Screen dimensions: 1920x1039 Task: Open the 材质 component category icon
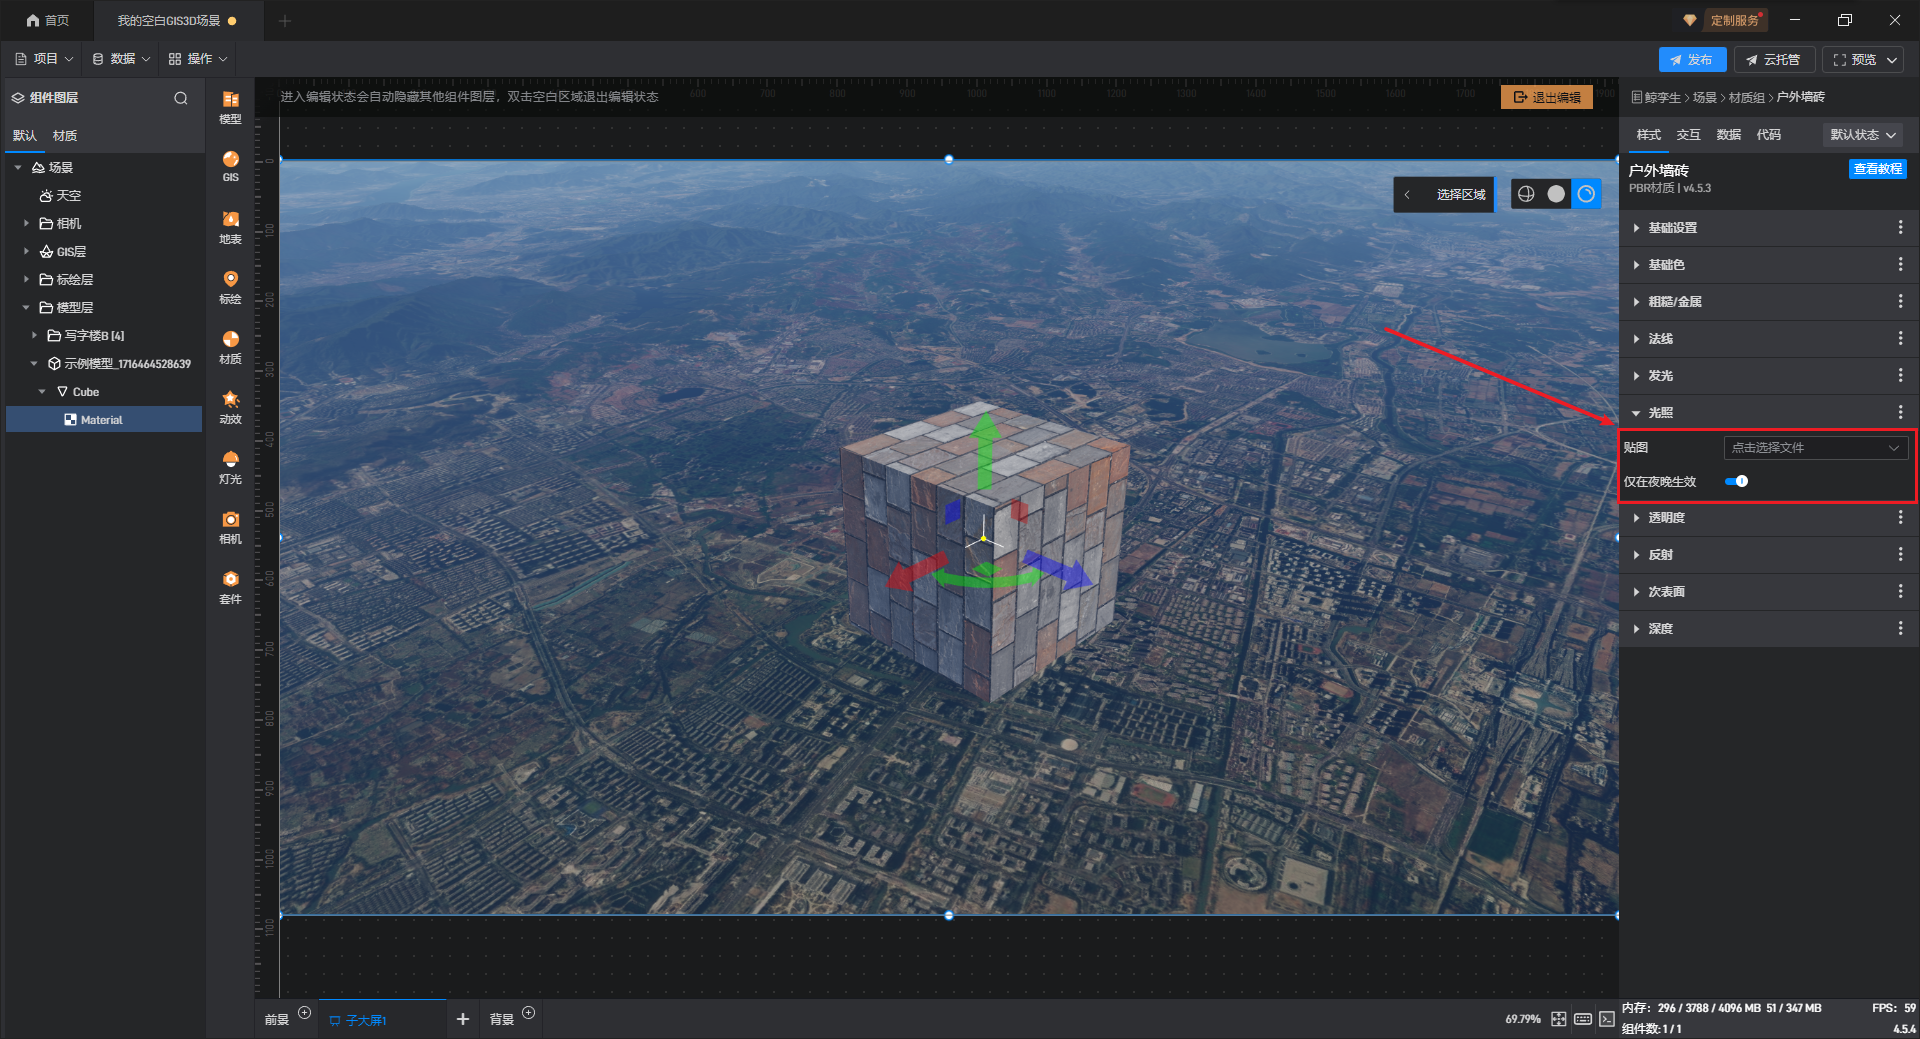[230, 346]
